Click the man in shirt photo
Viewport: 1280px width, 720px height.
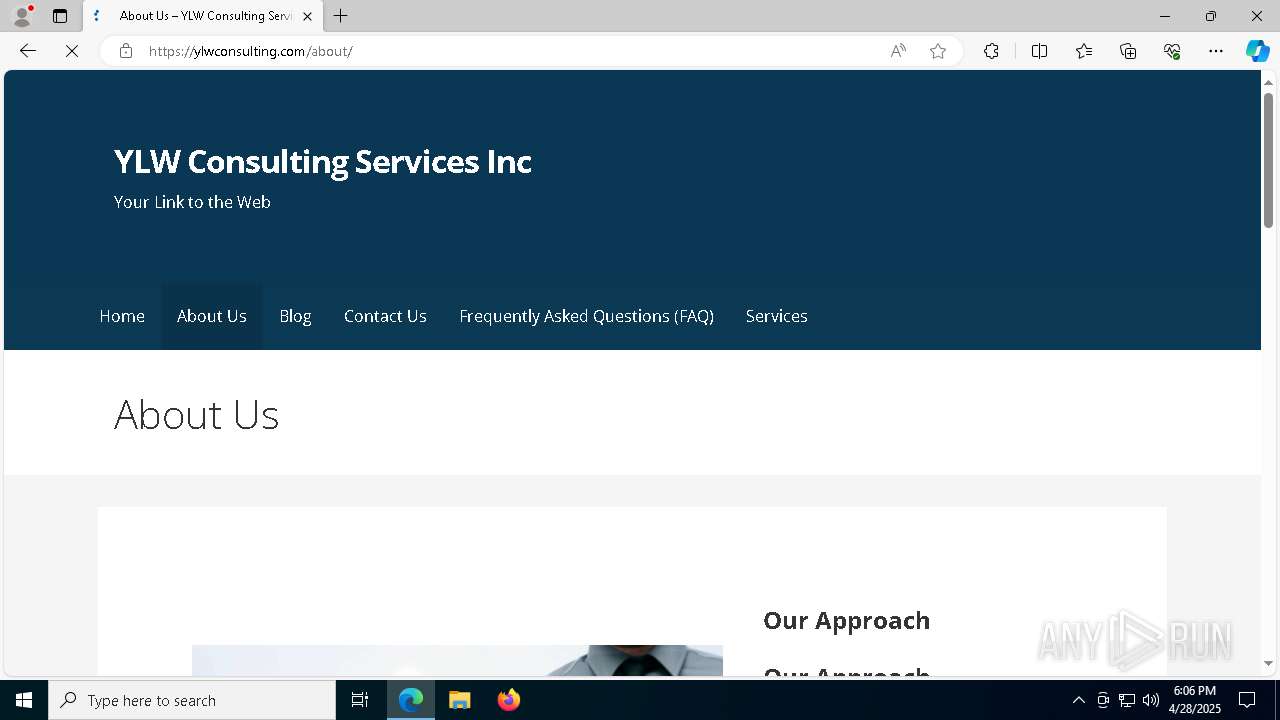[457, 660]
